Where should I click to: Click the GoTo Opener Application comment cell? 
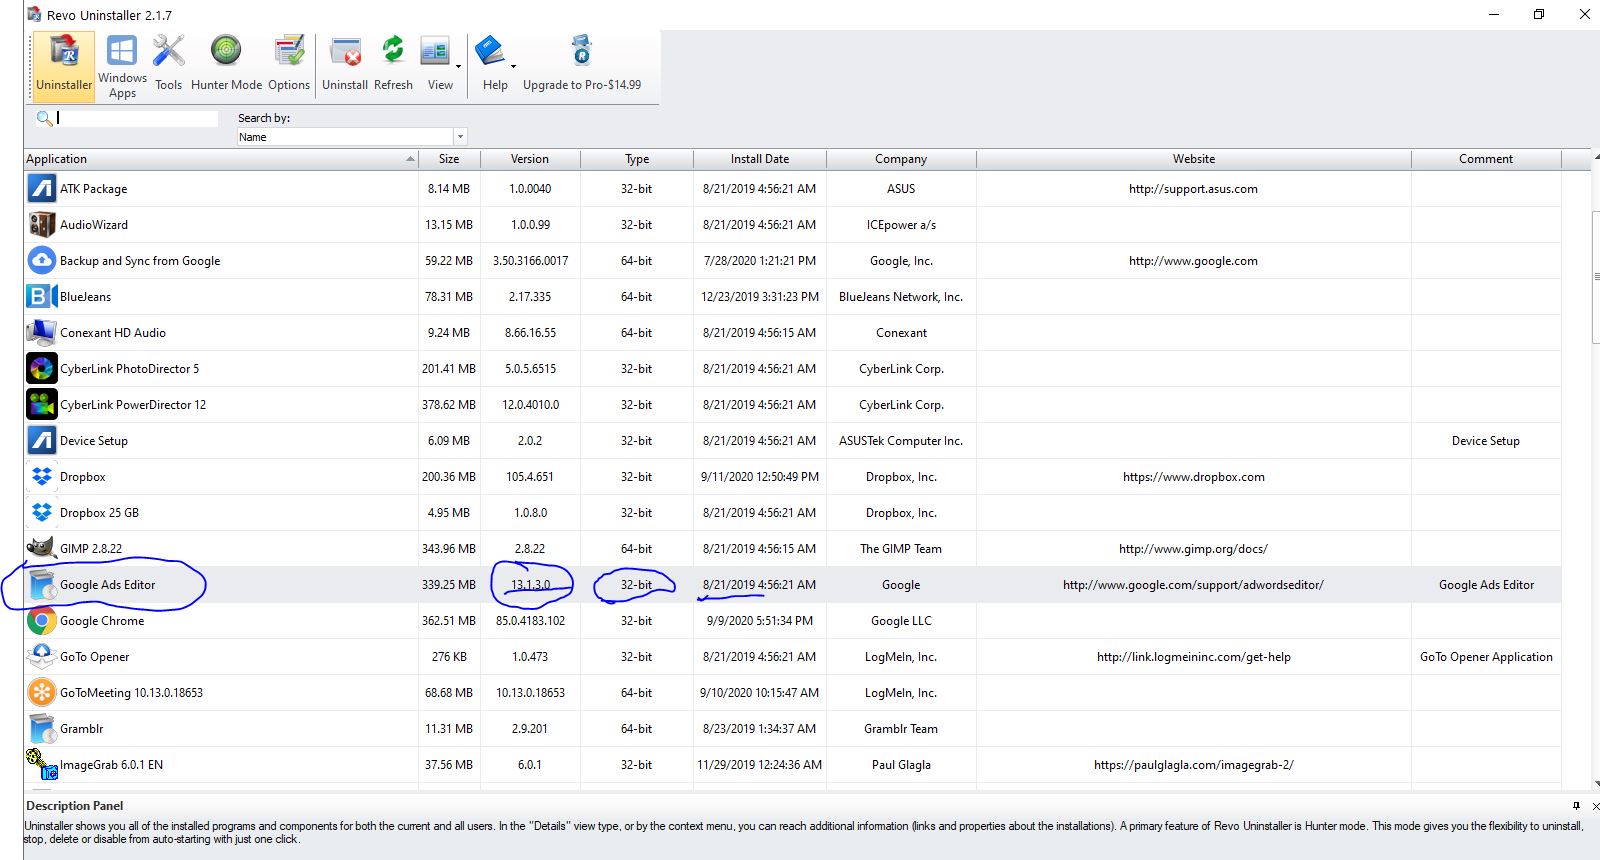[x=1486, y=657]
